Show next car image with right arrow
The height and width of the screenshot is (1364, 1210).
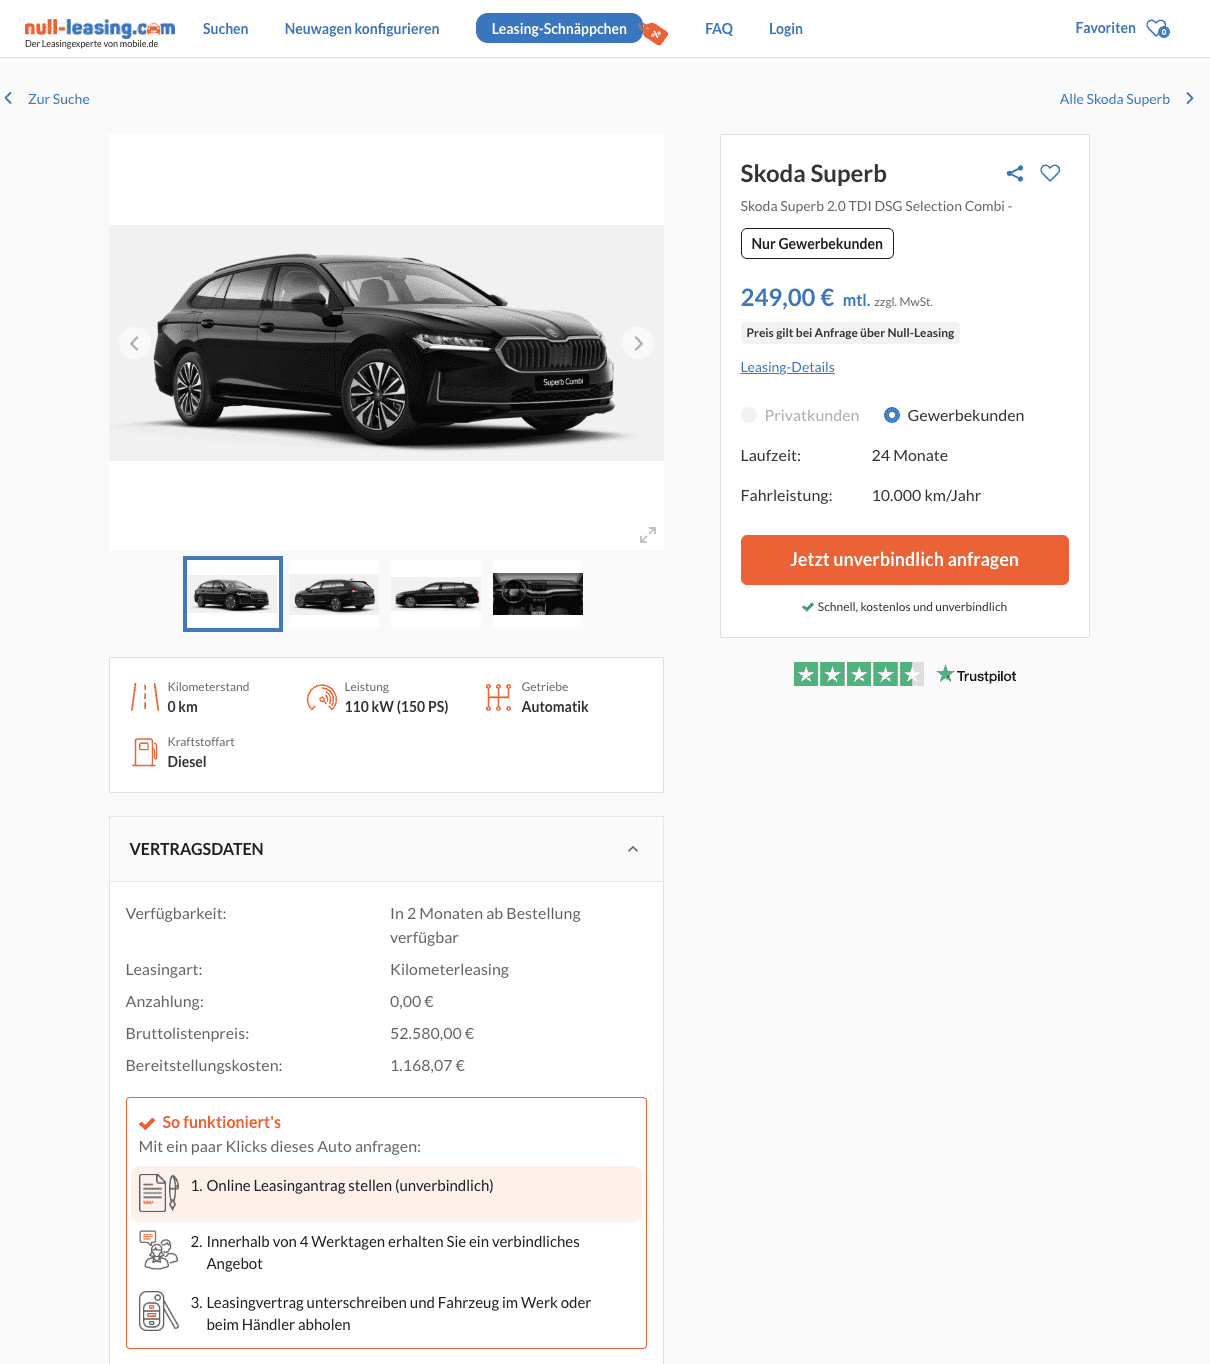(x=638, y=343)
